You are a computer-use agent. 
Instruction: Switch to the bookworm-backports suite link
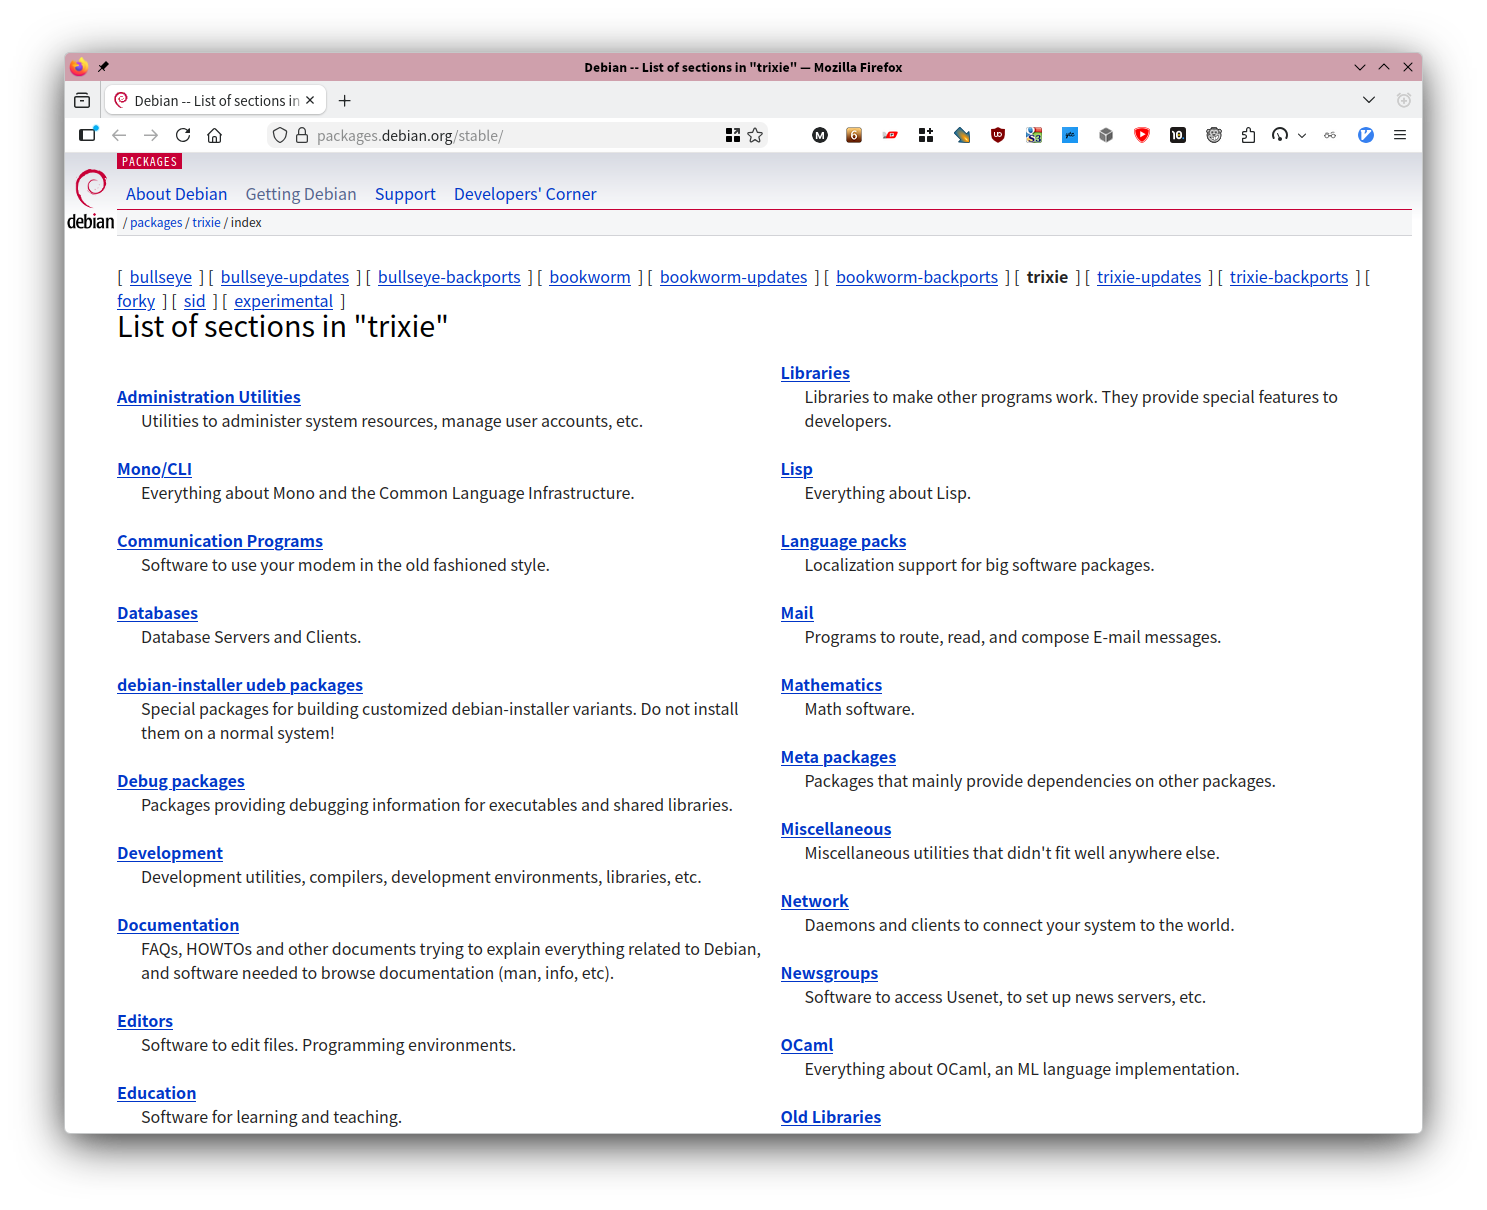(916, 277)
